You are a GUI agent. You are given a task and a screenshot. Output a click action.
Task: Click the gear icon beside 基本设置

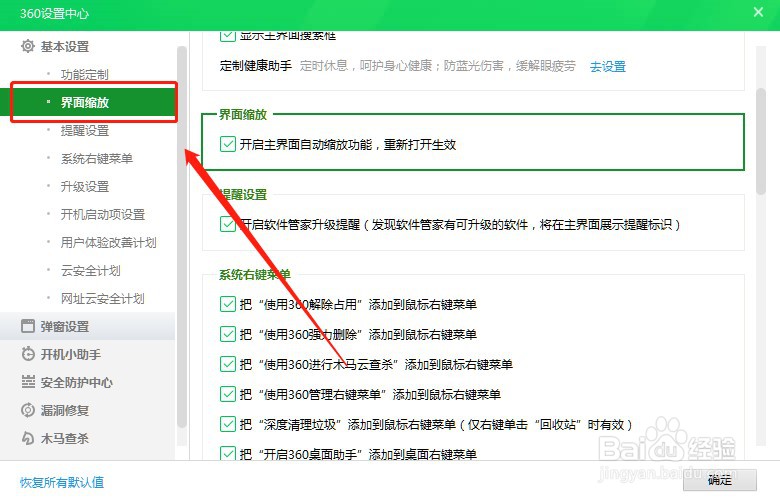point(28,46)
